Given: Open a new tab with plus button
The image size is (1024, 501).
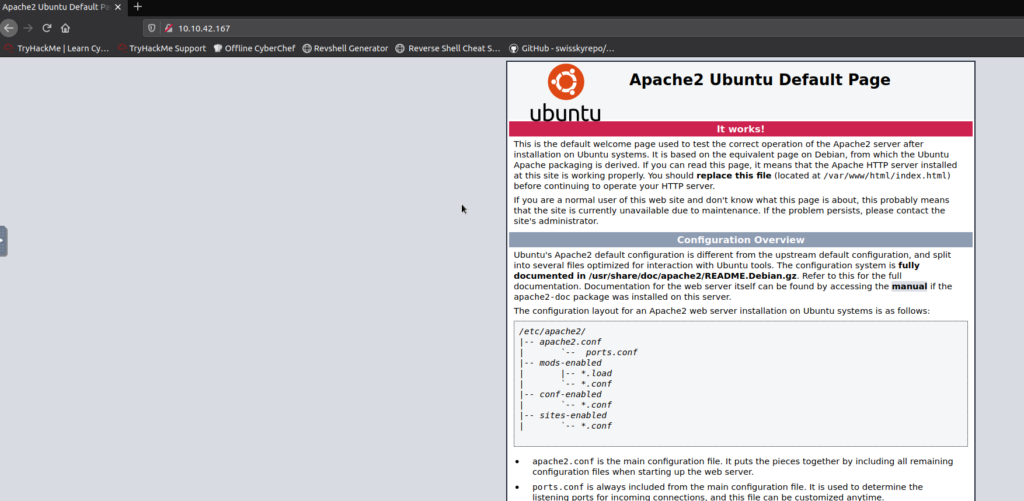Looking at the screenshot, I should point(138,7).
